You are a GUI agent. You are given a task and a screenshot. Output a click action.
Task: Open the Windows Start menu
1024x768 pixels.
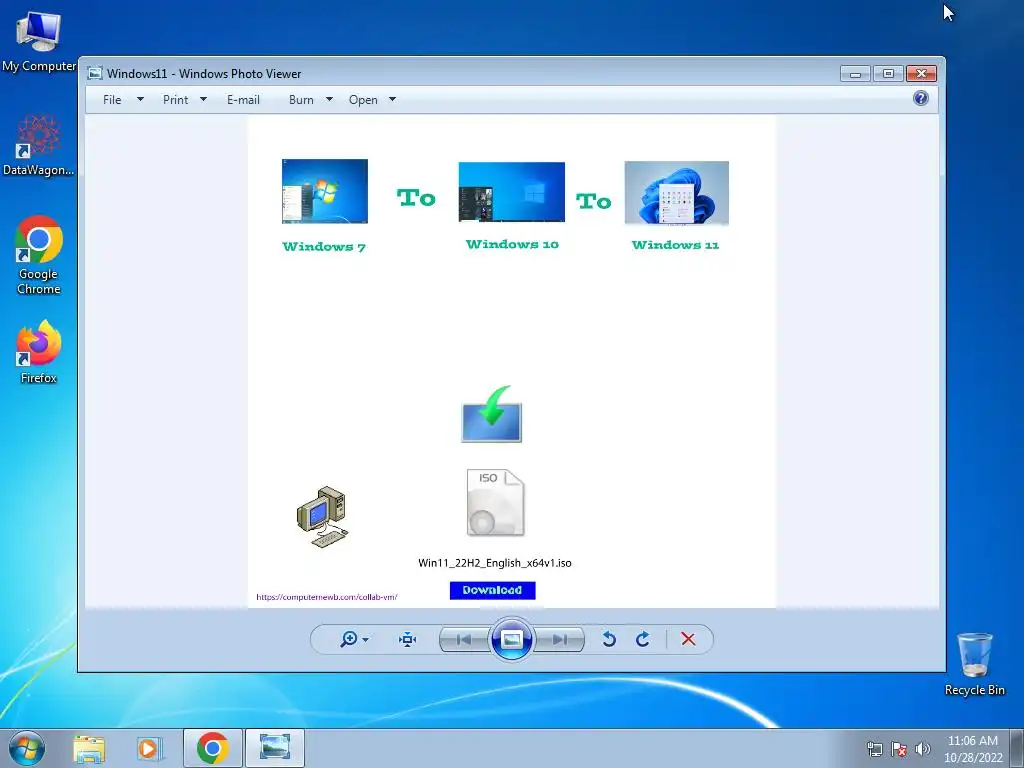[x=27, y=748]
